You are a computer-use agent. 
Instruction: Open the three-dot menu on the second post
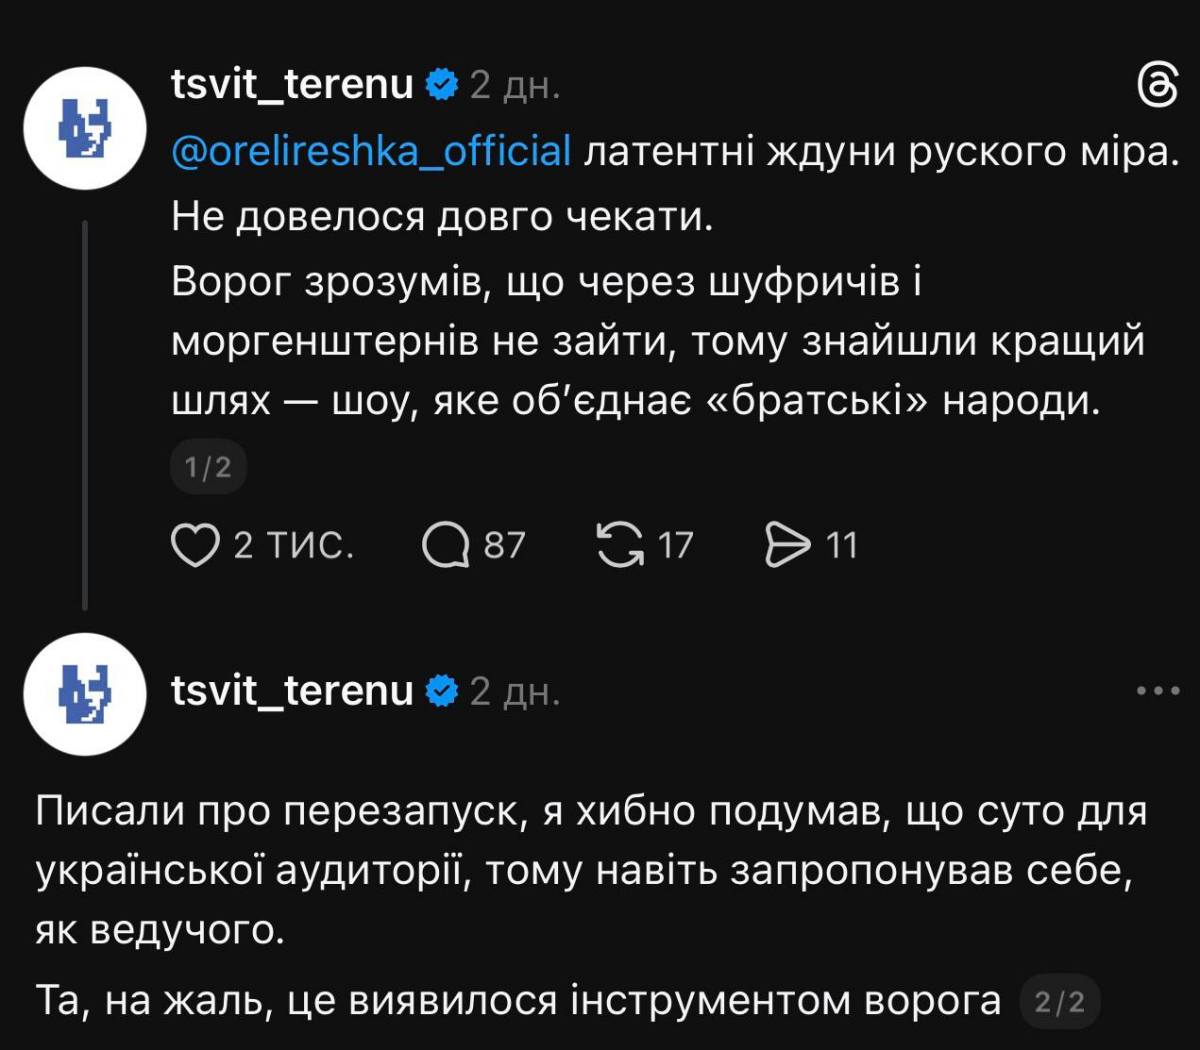[x=1158, y=691]
